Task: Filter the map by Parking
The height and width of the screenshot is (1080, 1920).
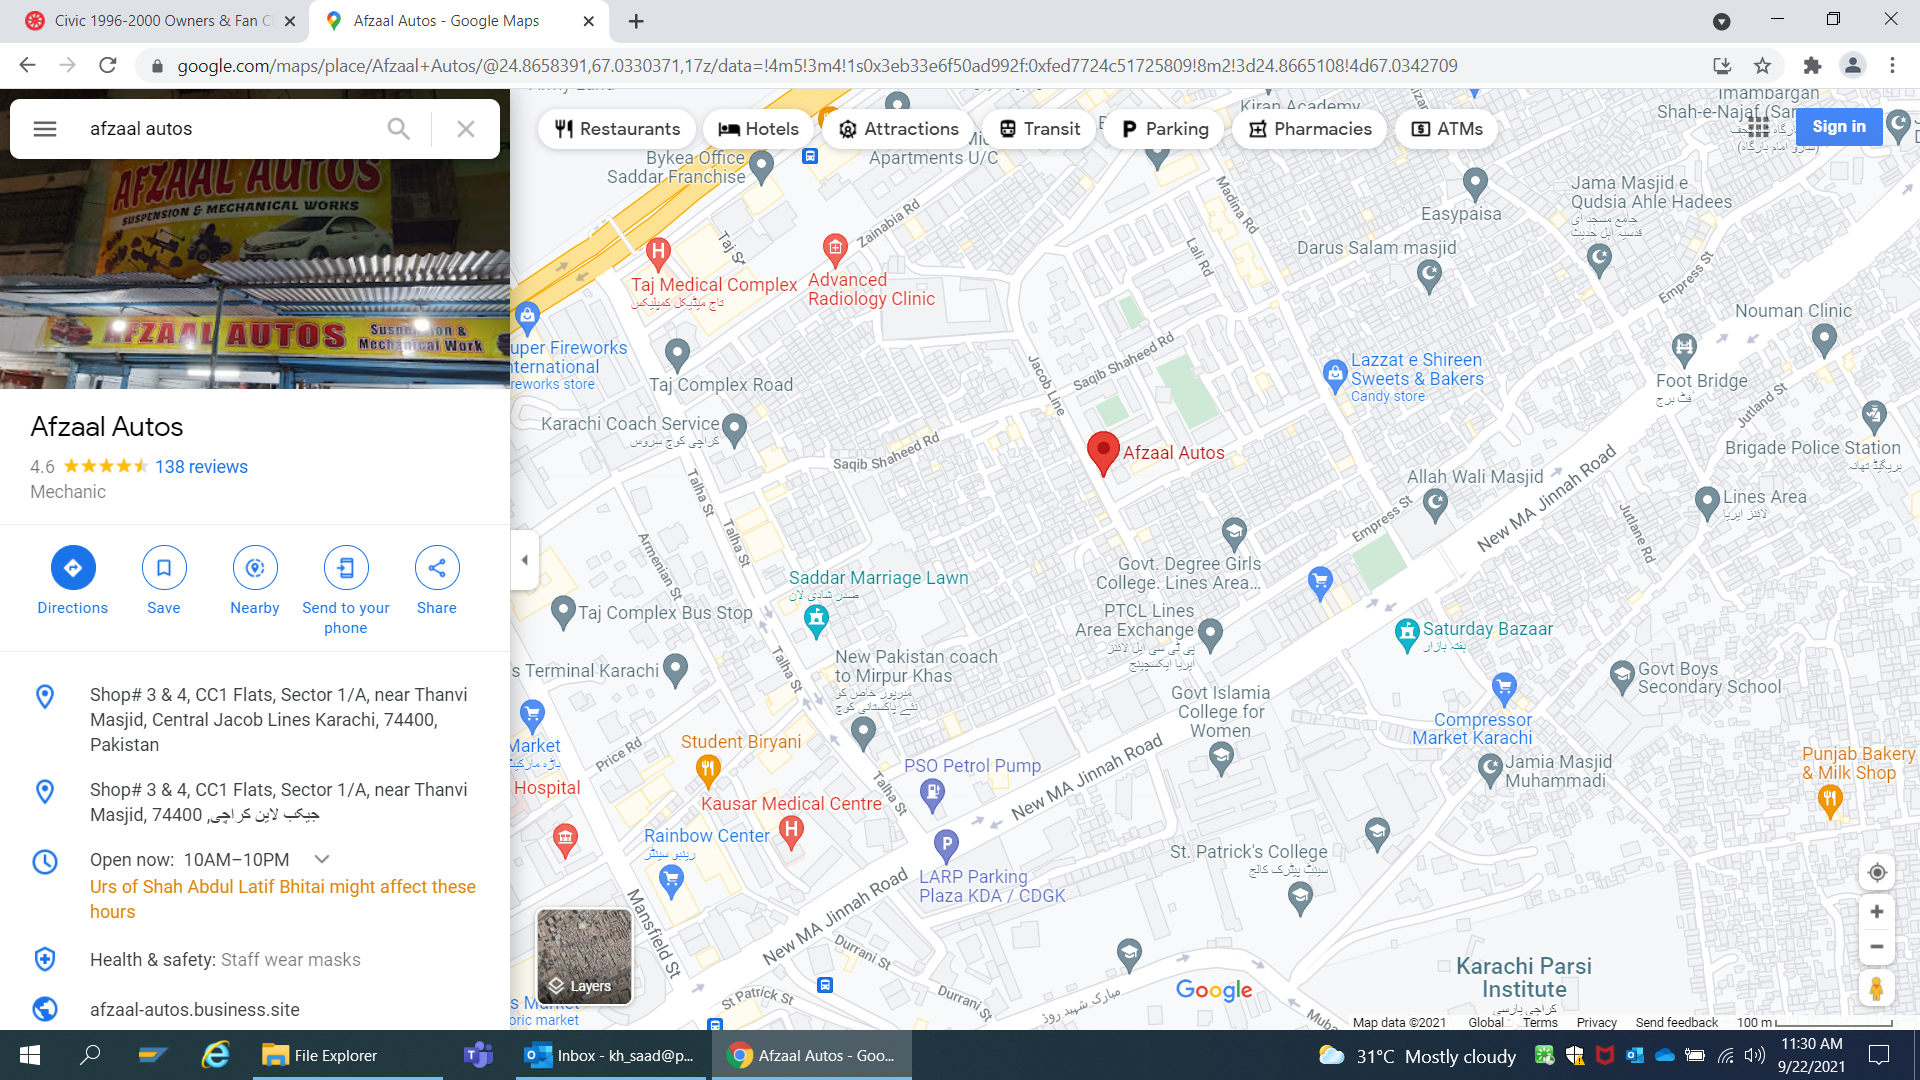Action: pyautogui.click(x=1165, y=129)
